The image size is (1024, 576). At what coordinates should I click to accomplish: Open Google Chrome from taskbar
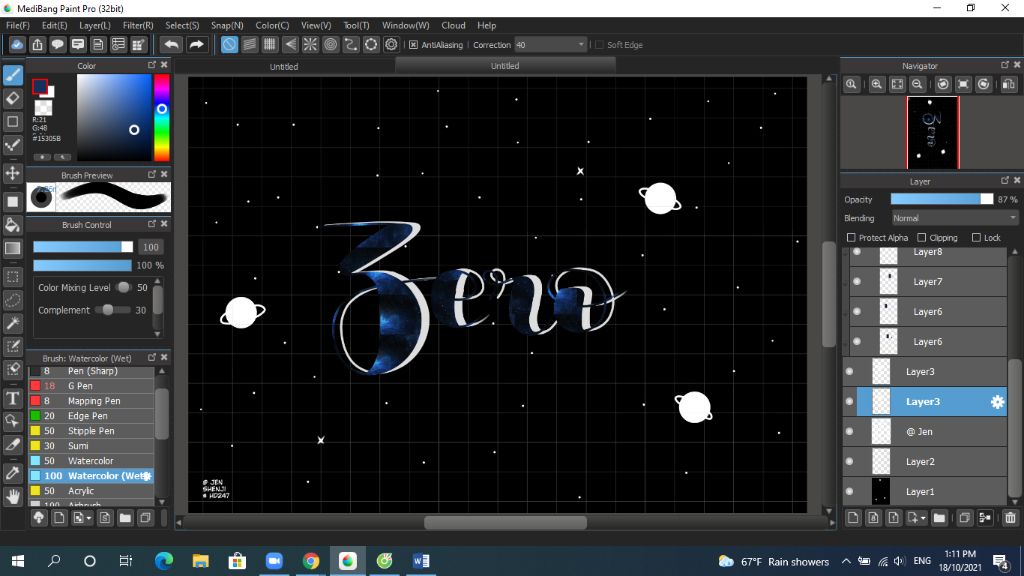pyautogui.click(x=311, y=561)
